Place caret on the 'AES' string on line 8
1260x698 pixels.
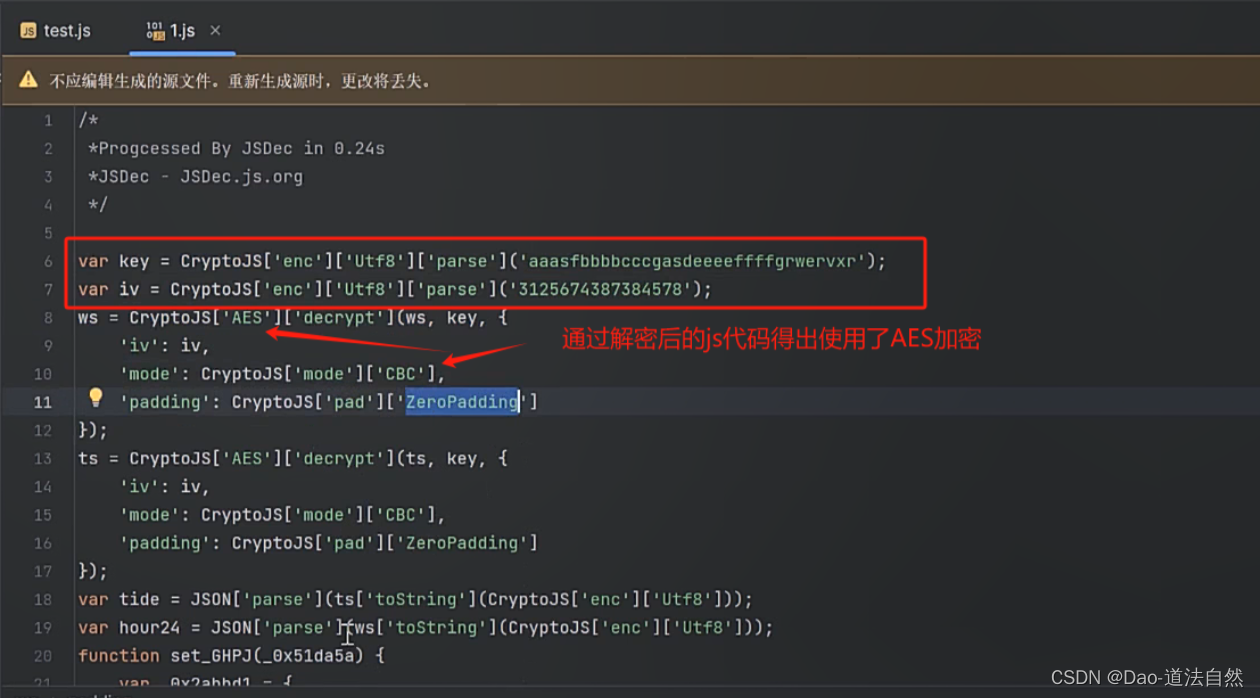coord(245,317)
